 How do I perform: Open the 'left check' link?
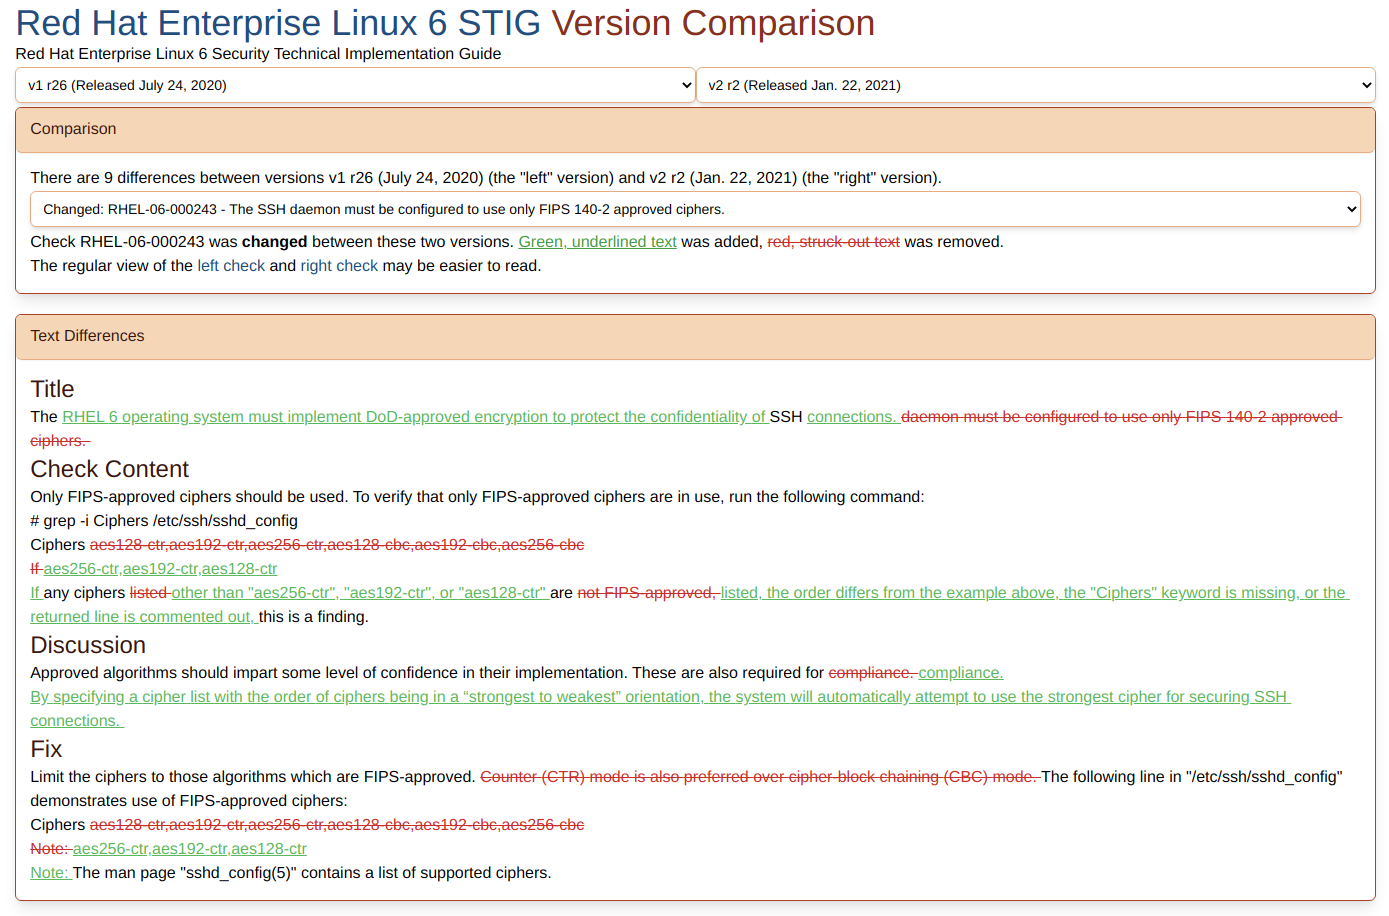tap(231, 266)
